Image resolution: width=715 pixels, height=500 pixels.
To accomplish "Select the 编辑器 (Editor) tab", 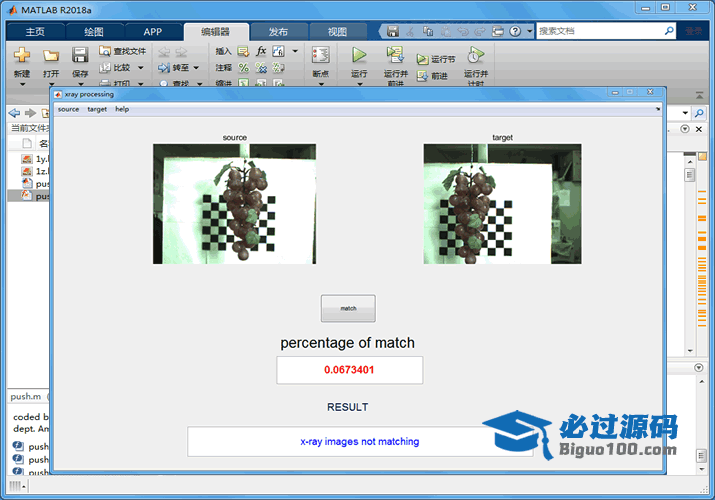I will coord(216,31).
